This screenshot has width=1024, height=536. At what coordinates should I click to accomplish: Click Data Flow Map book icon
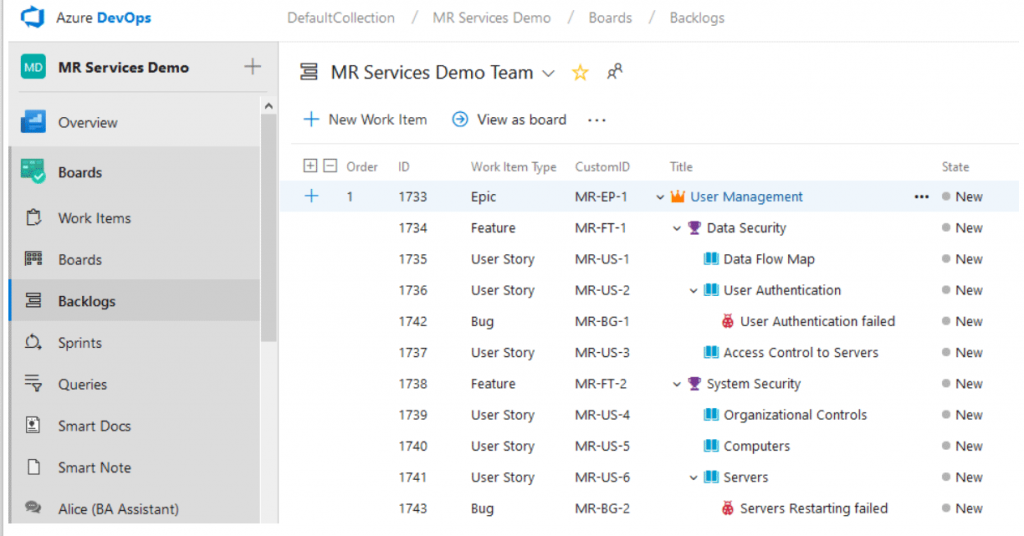pos(711,259)
